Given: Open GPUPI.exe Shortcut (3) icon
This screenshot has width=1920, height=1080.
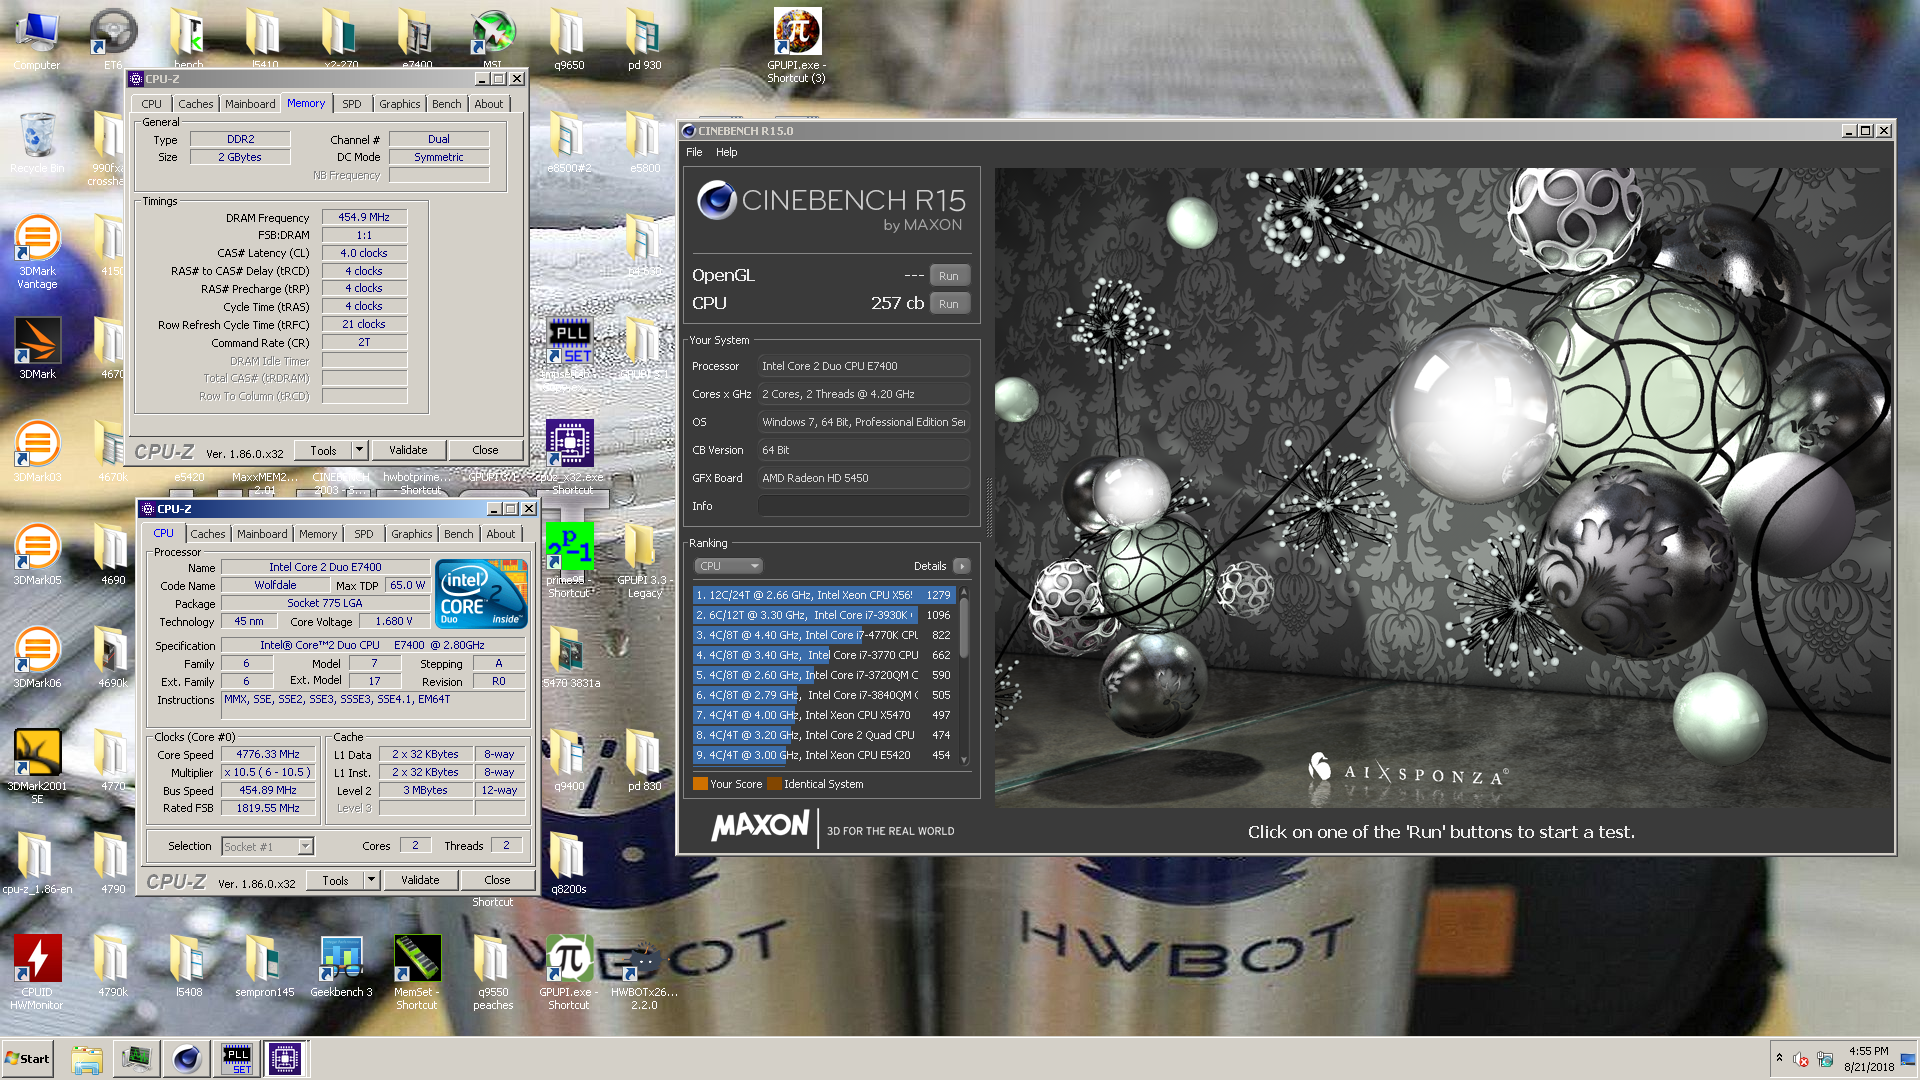Looking at the screenshot, I should click(797, 45).
